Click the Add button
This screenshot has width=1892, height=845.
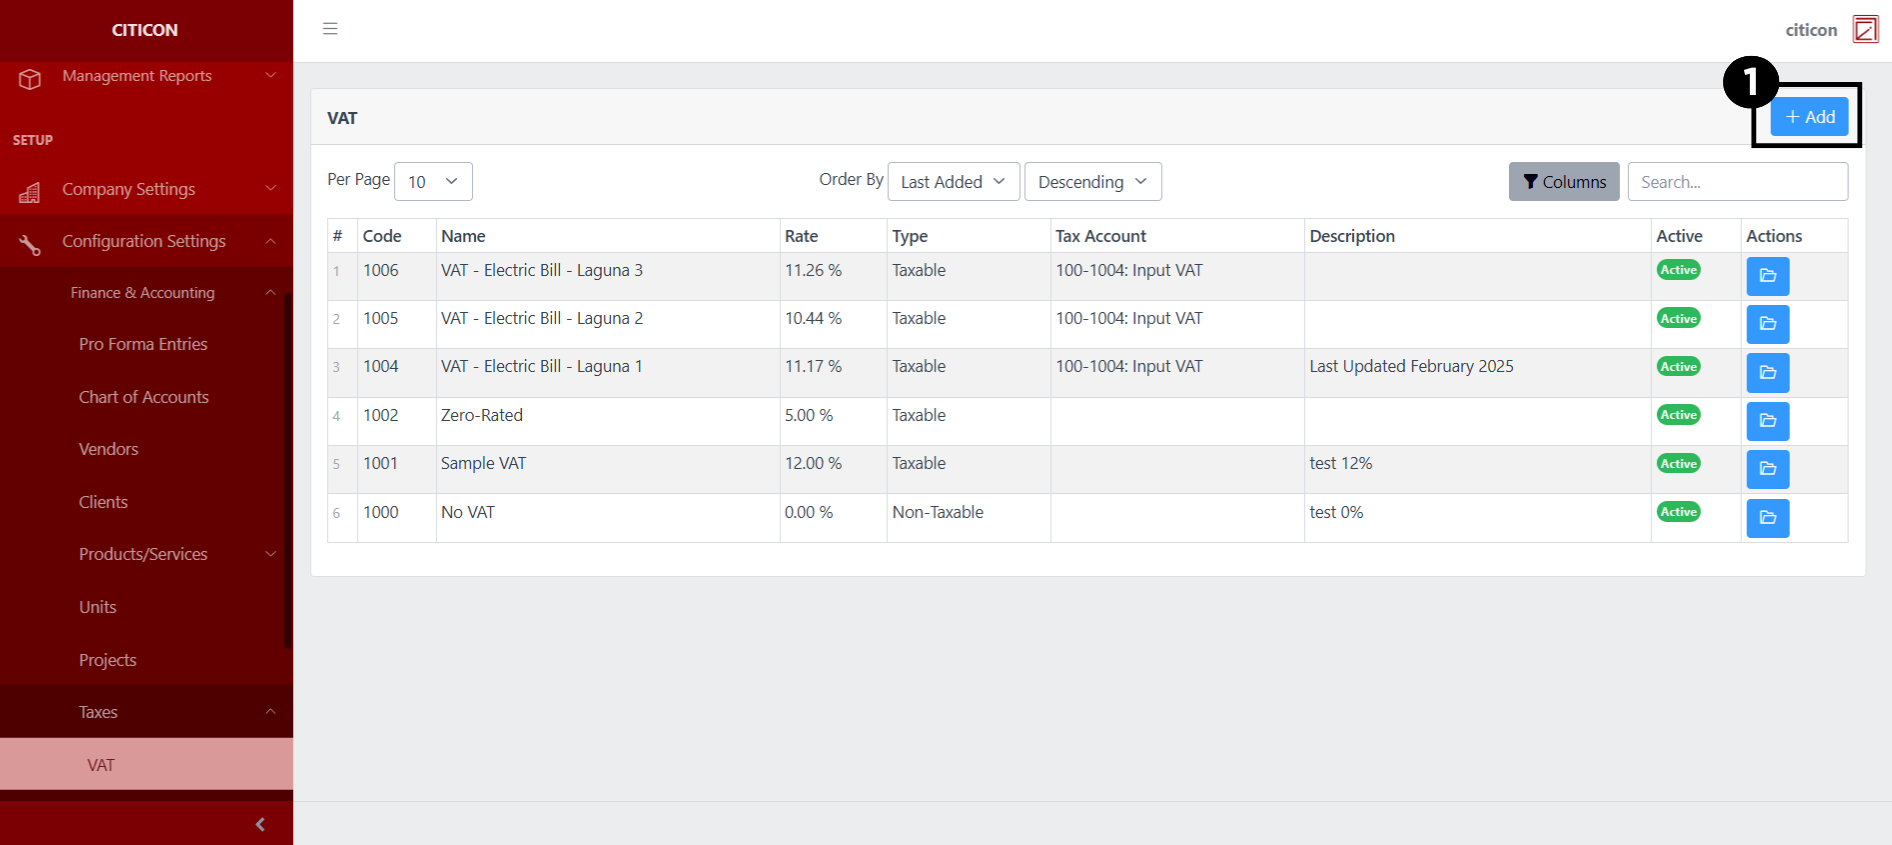(x=1809, y=117)
